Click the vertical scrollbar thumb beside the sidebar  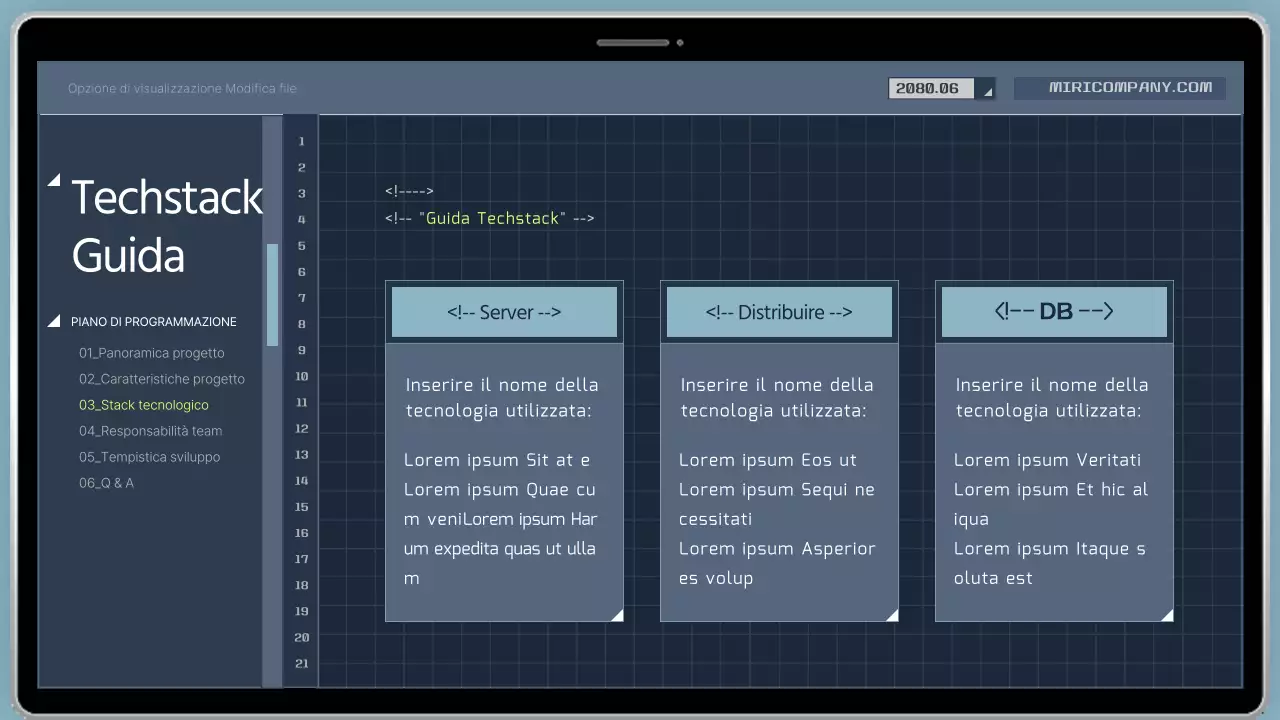pyautogui.click(x=271, y=295)
